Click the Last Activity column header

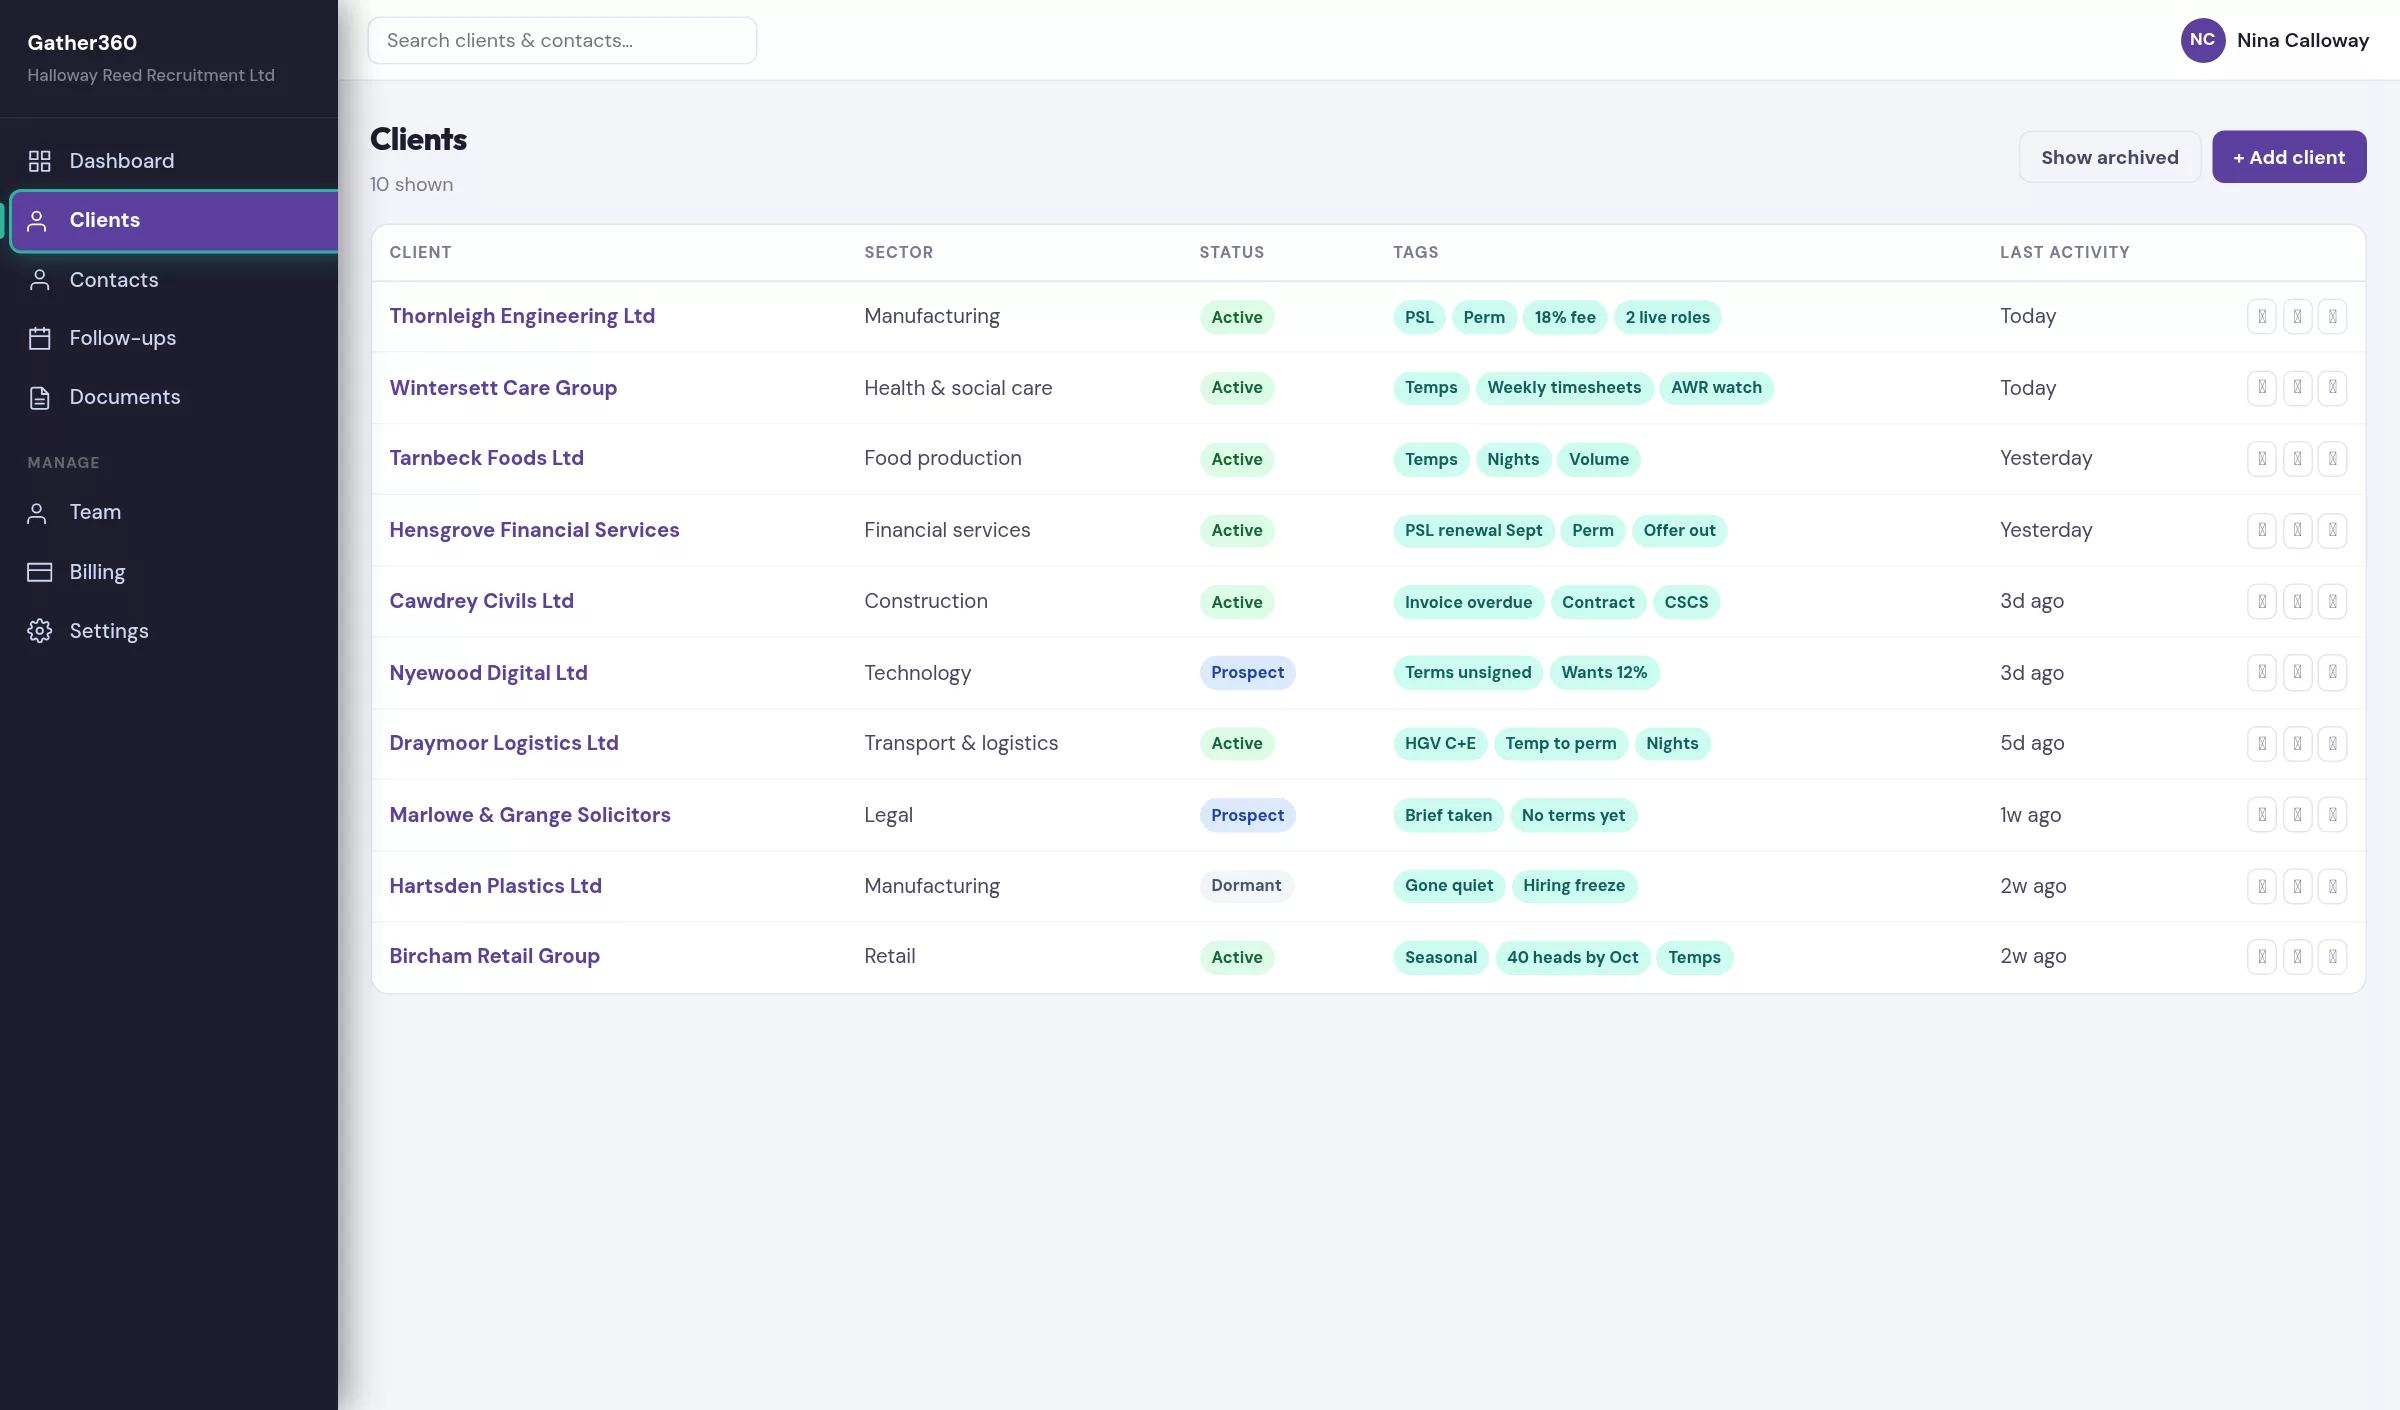[2064, 252]
